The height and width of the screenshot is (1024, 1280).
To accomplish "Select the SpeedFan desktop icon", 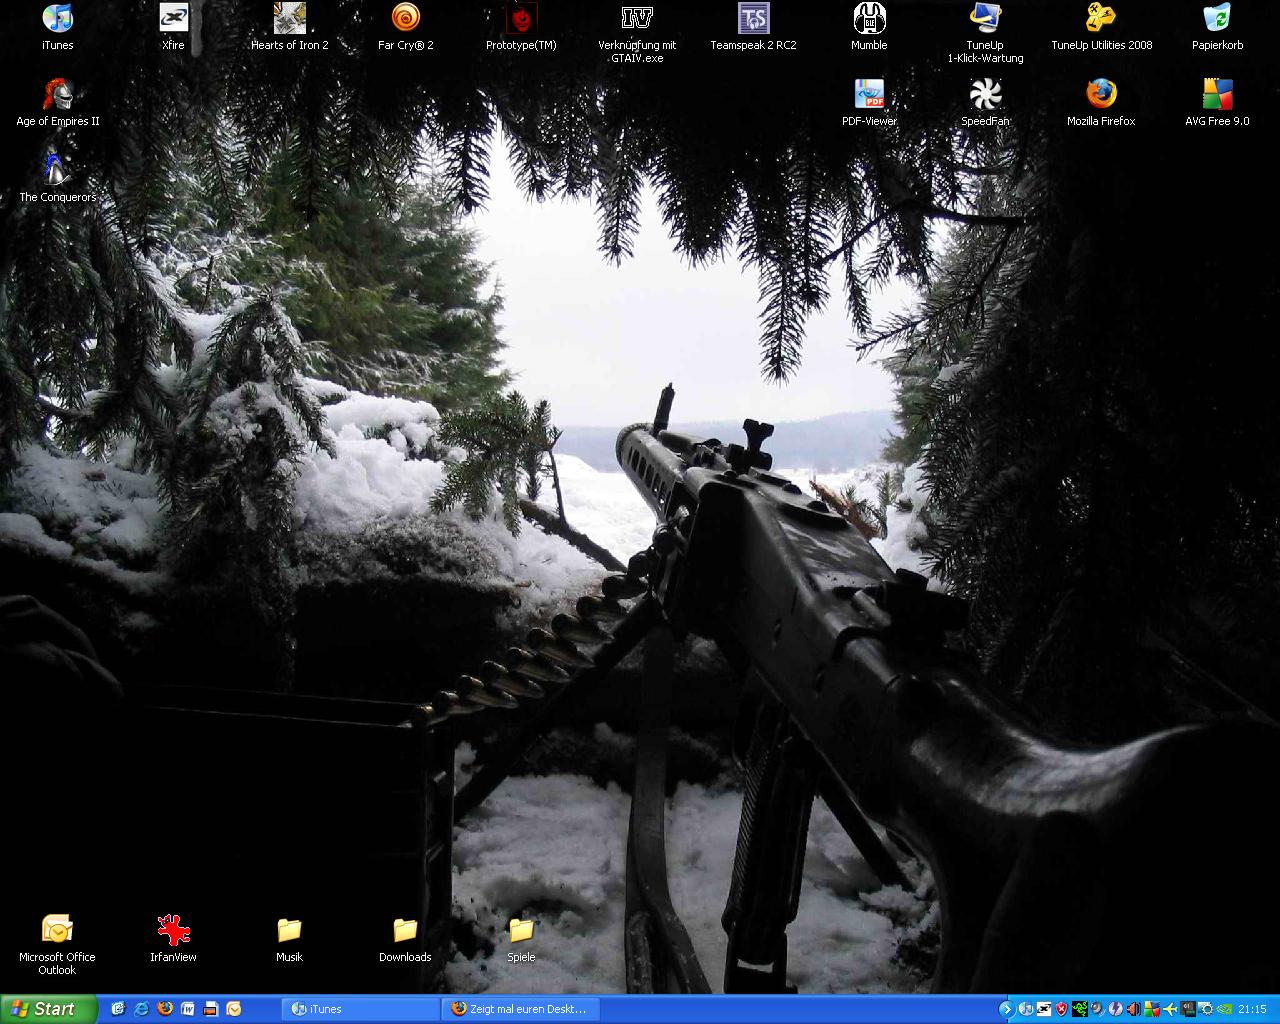I will [985, 103].
